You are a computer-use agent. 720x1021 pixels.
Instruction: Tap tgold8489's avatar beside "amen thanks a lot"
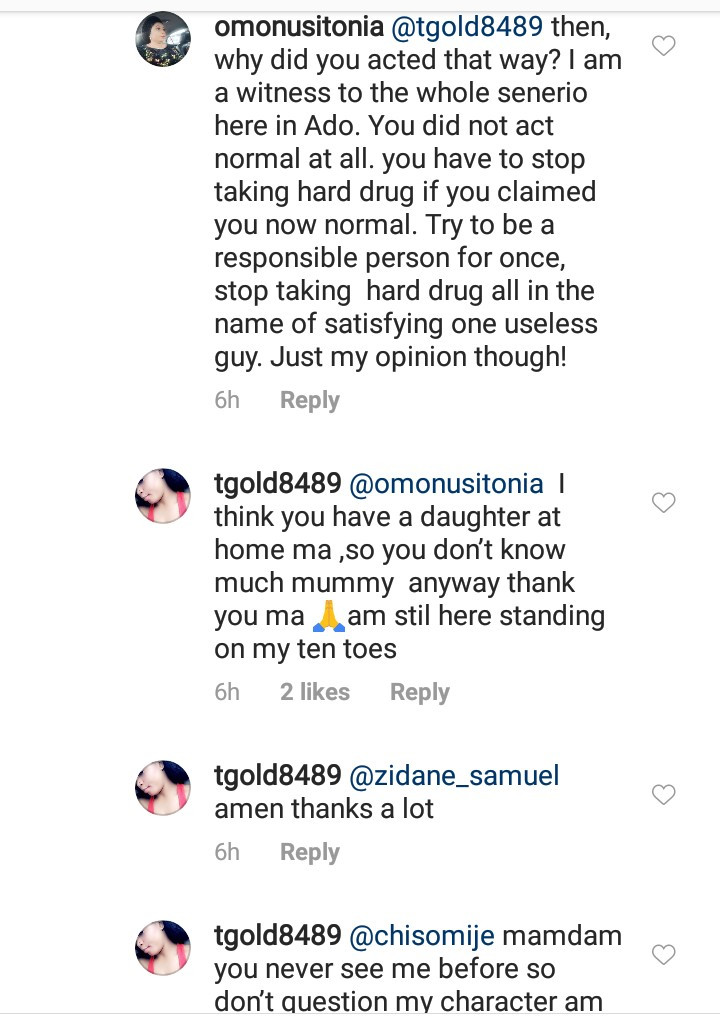(163, 787)
